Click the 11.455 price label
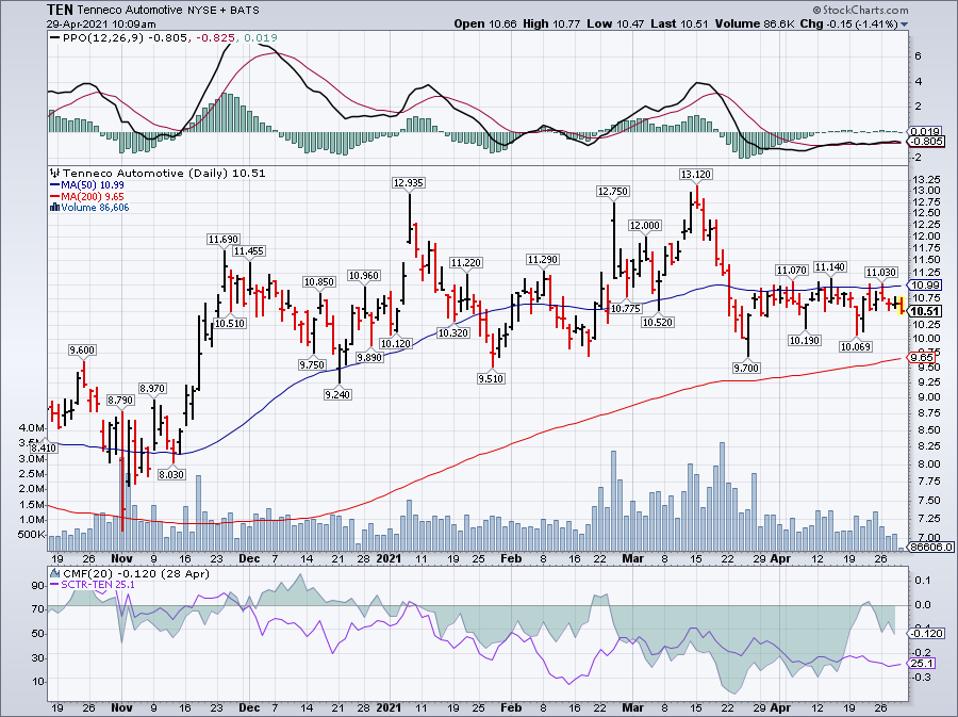Image resolution: width=958 pixels, height=717 pixels. click(249, 251)
